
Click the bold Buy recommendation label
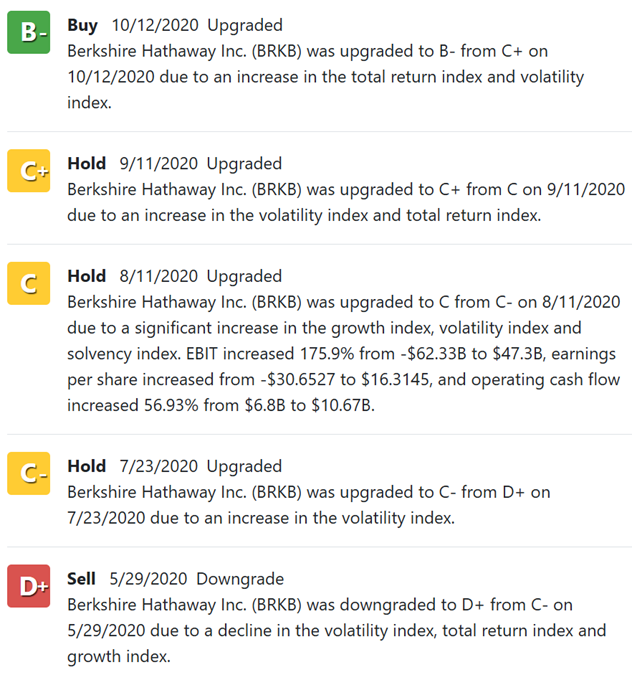pos(82,25)
